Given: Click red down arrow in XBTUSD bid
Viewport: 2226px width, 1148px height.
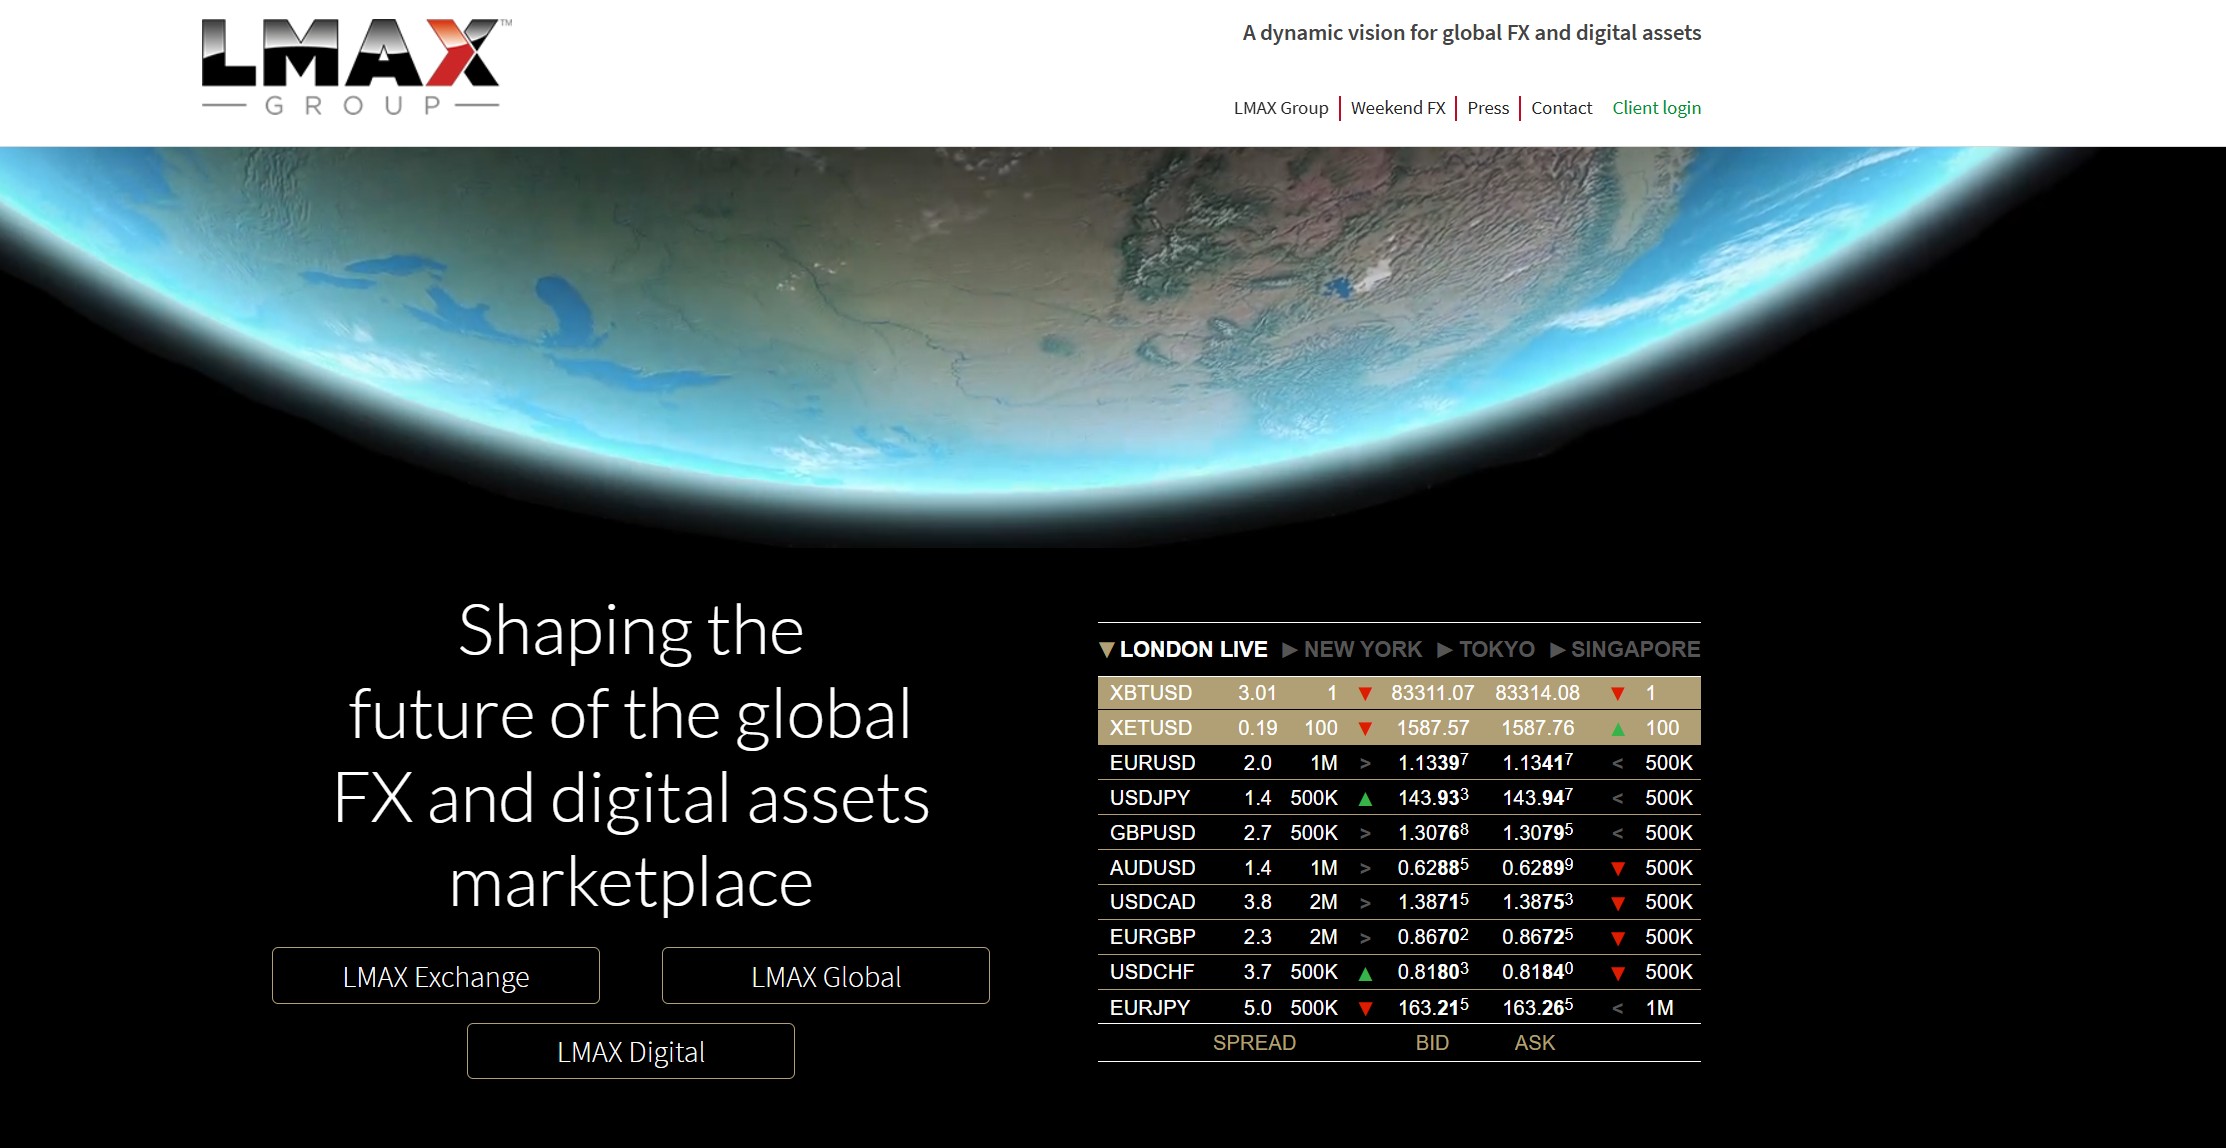Looking at the screenshot, I should pyautogui.click(x=1365, y=694).
